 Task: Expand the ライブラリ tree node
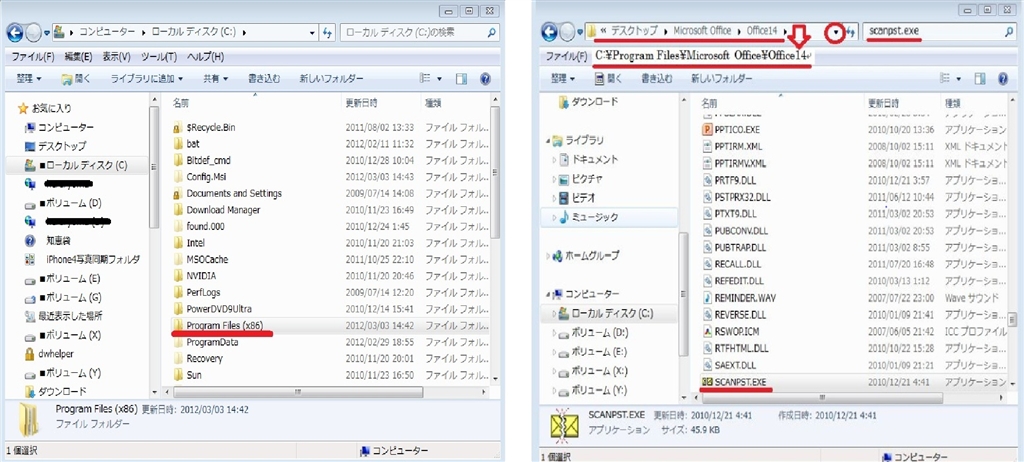tap(547, 140)
